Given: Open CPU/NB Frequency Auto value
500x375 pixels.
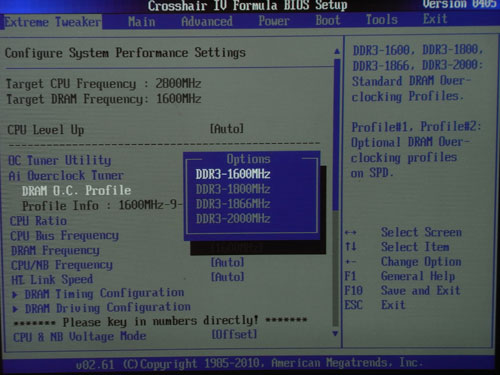Looking at the screenshot, I should coord(228,262).
